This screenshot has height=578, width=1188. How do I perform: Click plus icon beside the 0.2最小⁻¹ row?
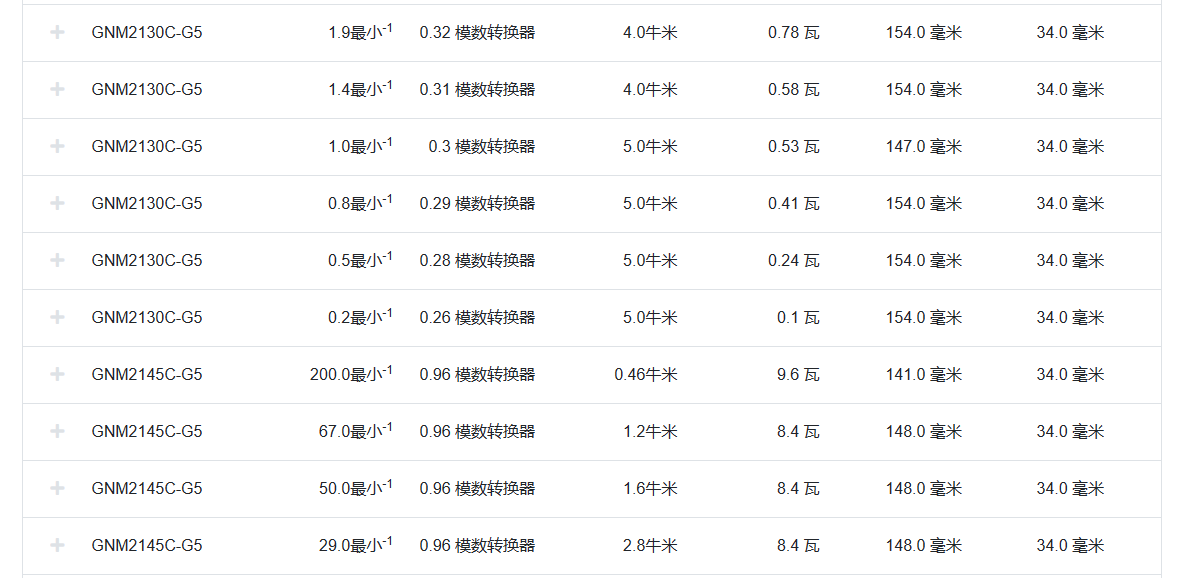(57, 317)
